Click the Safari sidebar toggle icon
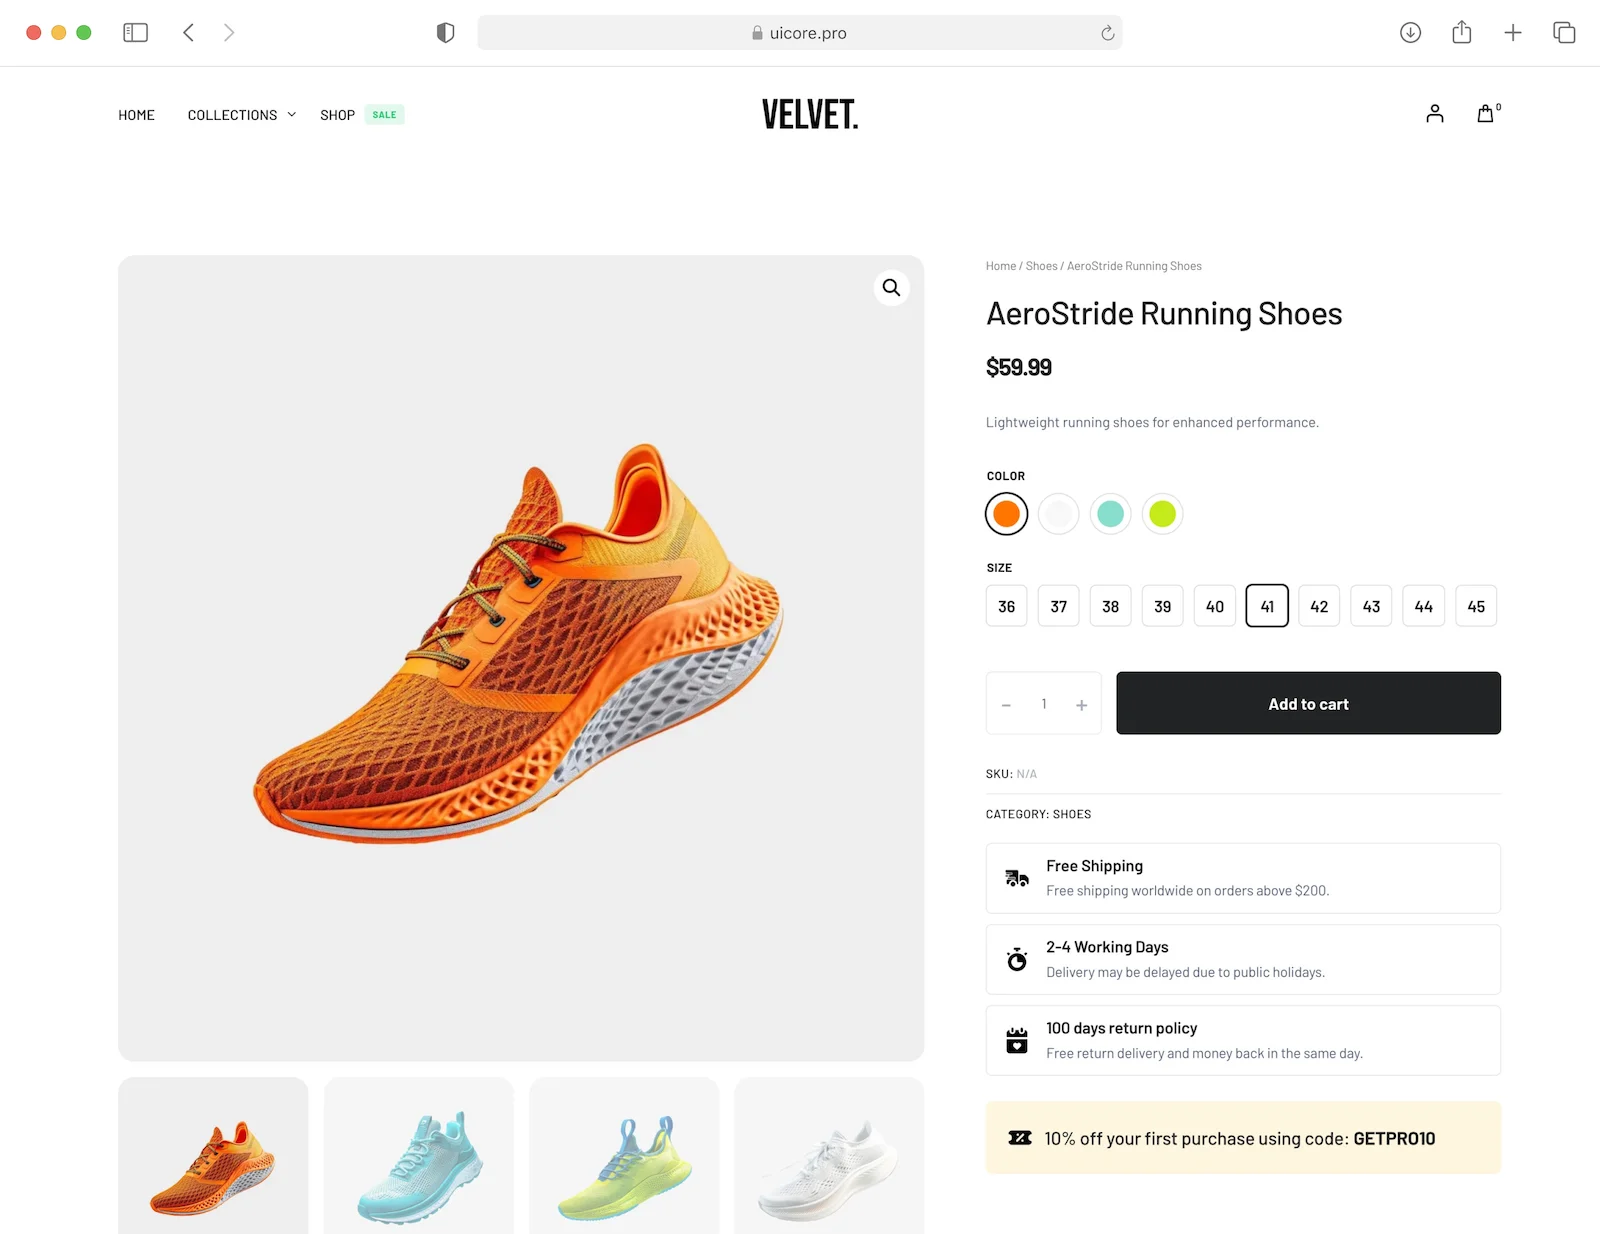1600x1234 pixels. (x=135, y=33)
